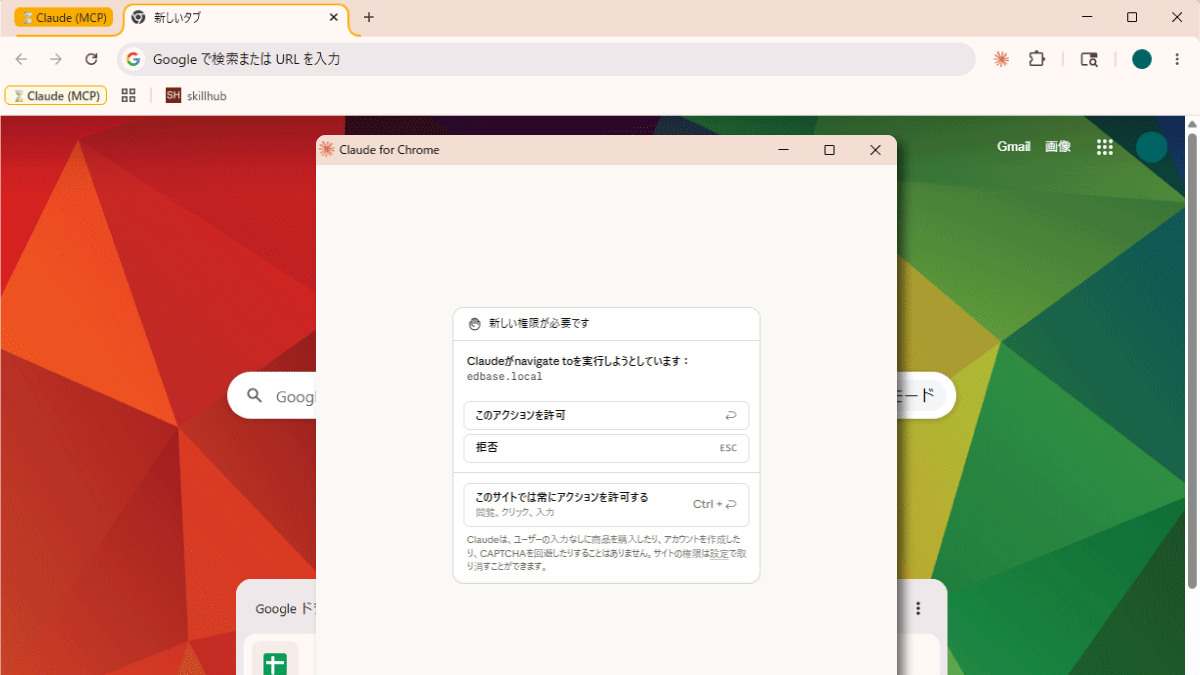Minimize the Chrome browser window
This screenshot has width=1200, height=675.
(x=1086, y=17)
